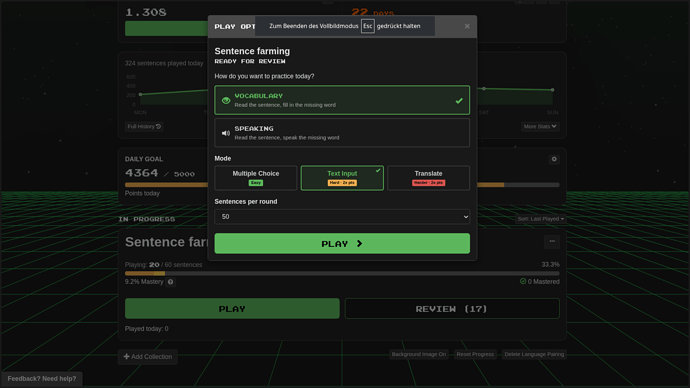Click the speaker icon beside Speaking
The width and height of the screenshot is (690, 388).
226,133
